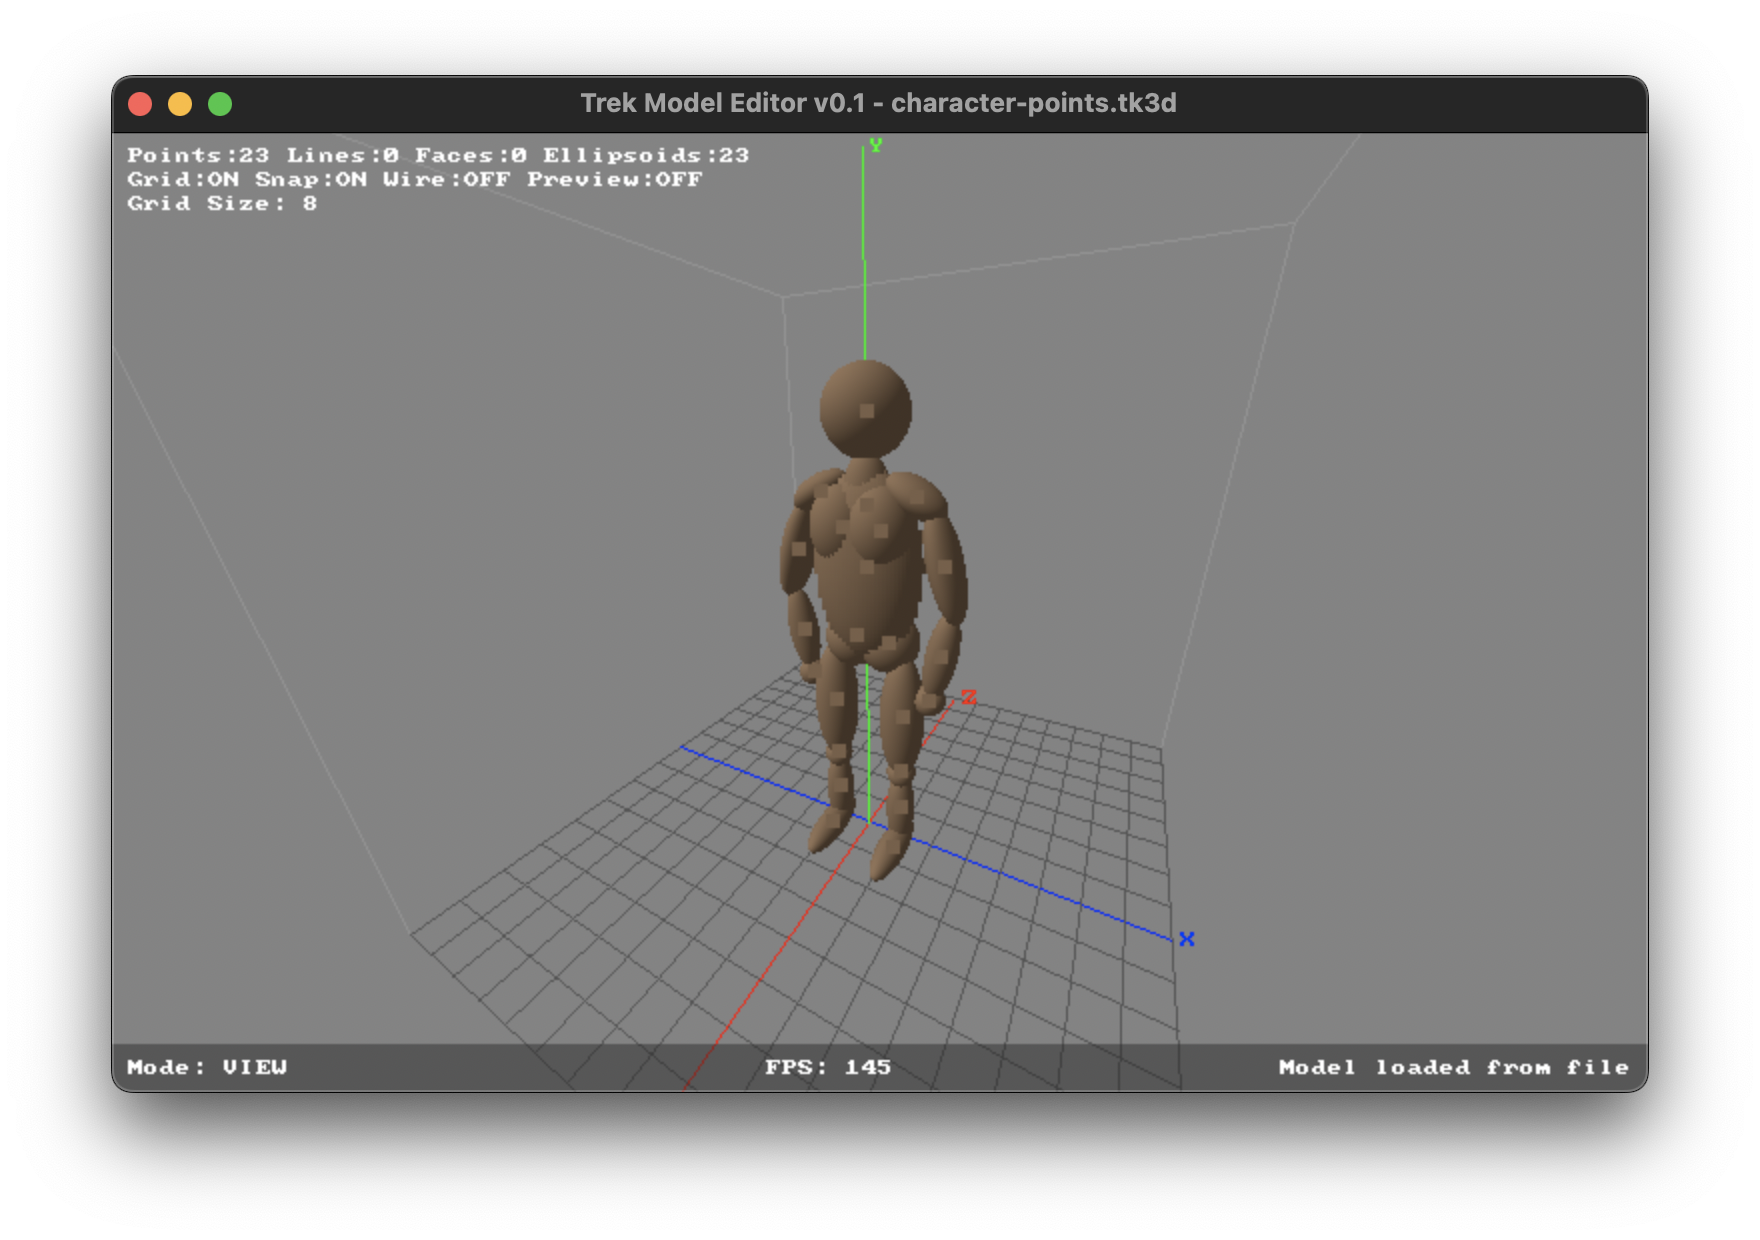The width and height of the screenshot is (1760, 1240).
Task: Enable preview via the Preview:OFF indicator
Action: [x=613, y=179]
